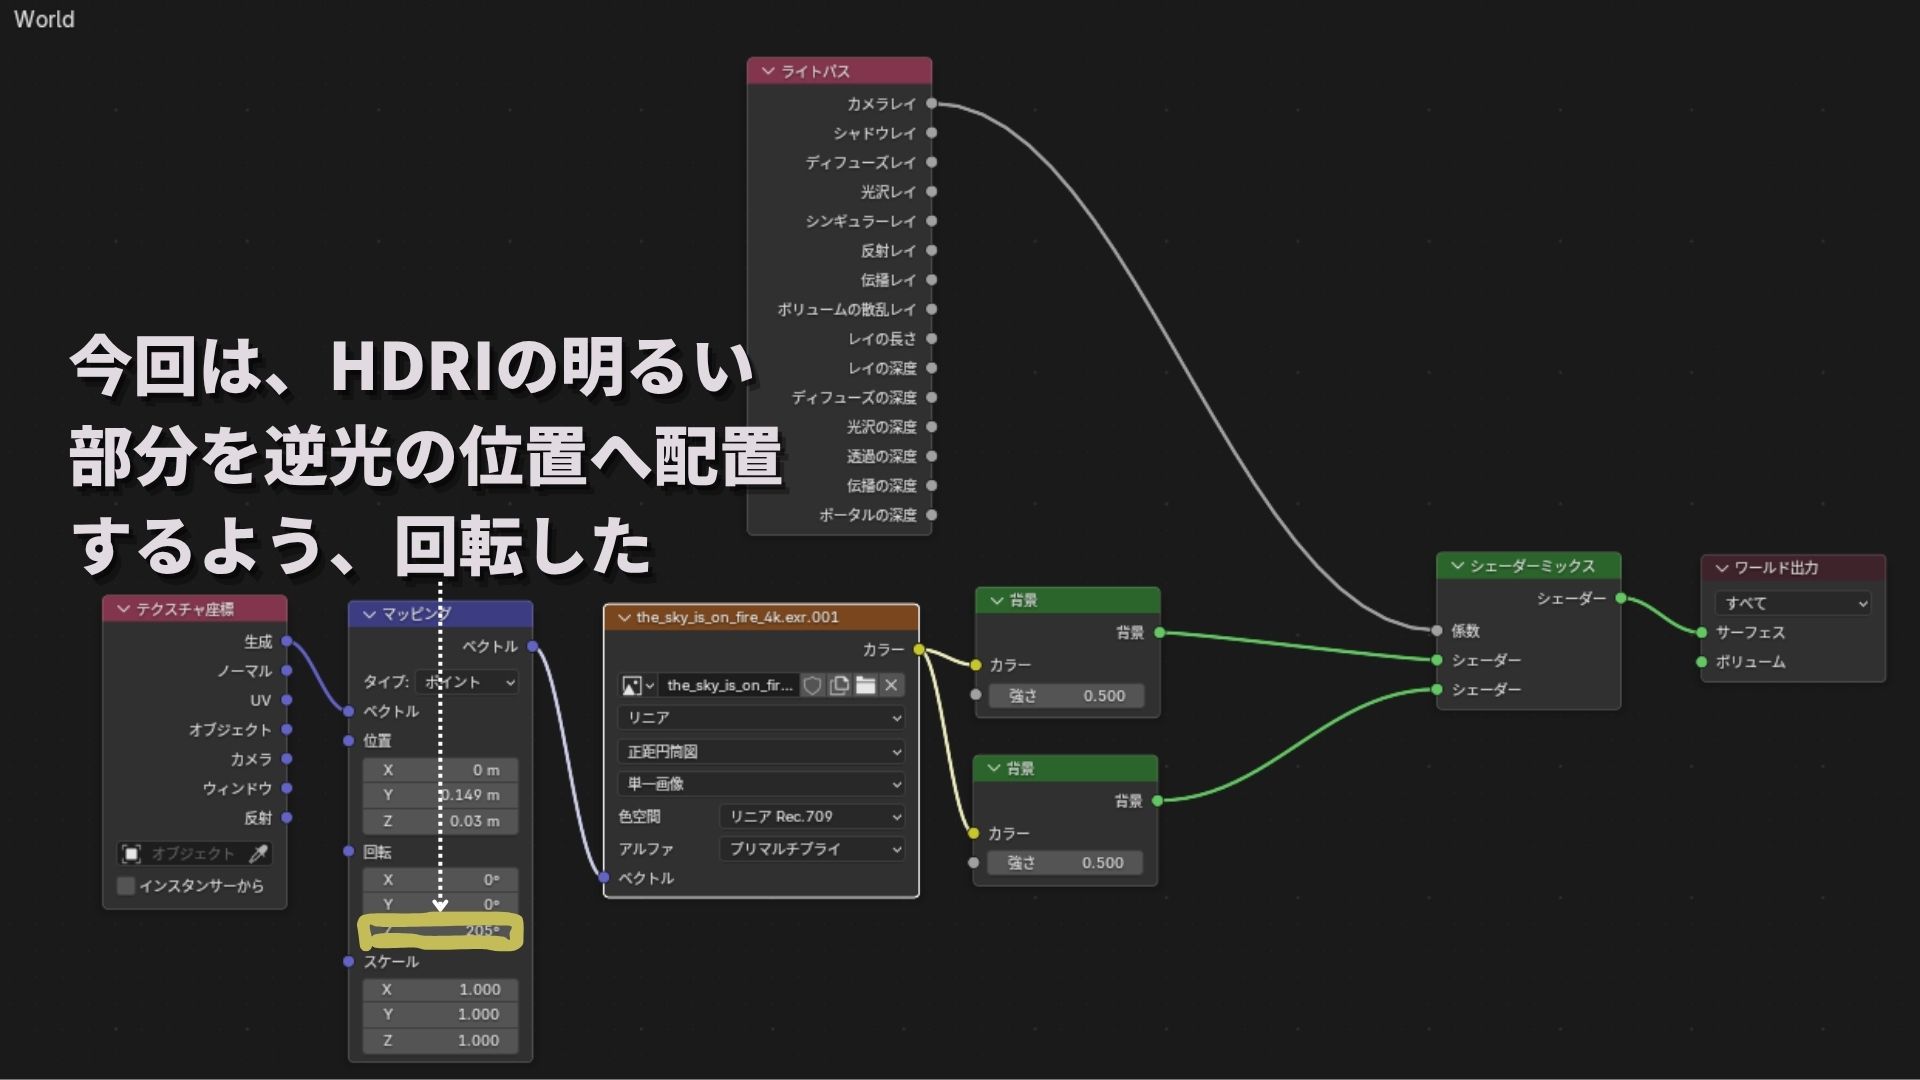Click the 回転 X field showing 0°
The height and width of the screenshot is (1080, 1920).
[x=440, y=880]
